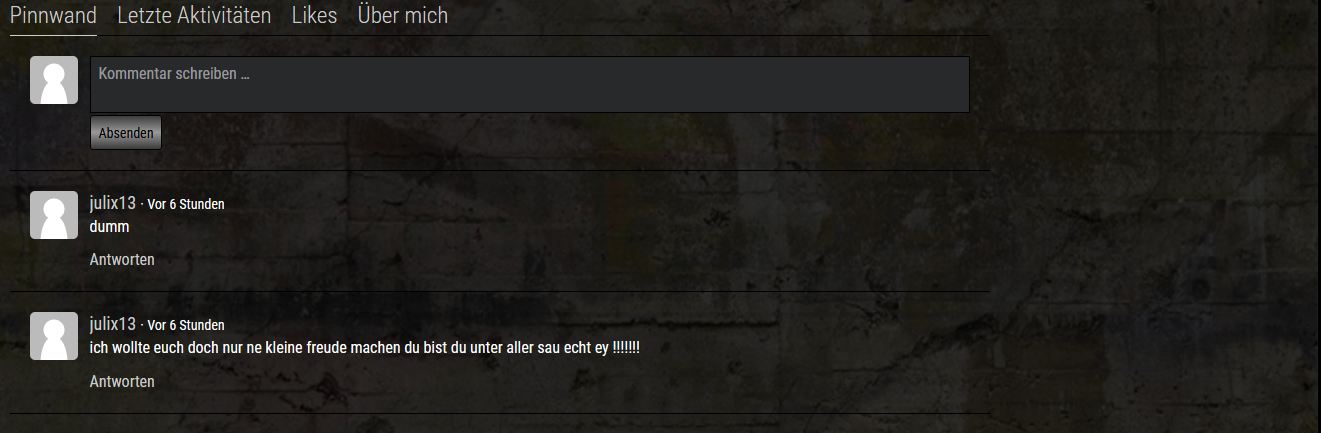Click the comment text starting 'ich wollte euch'
1321x433 pixels.
point(365,348)
